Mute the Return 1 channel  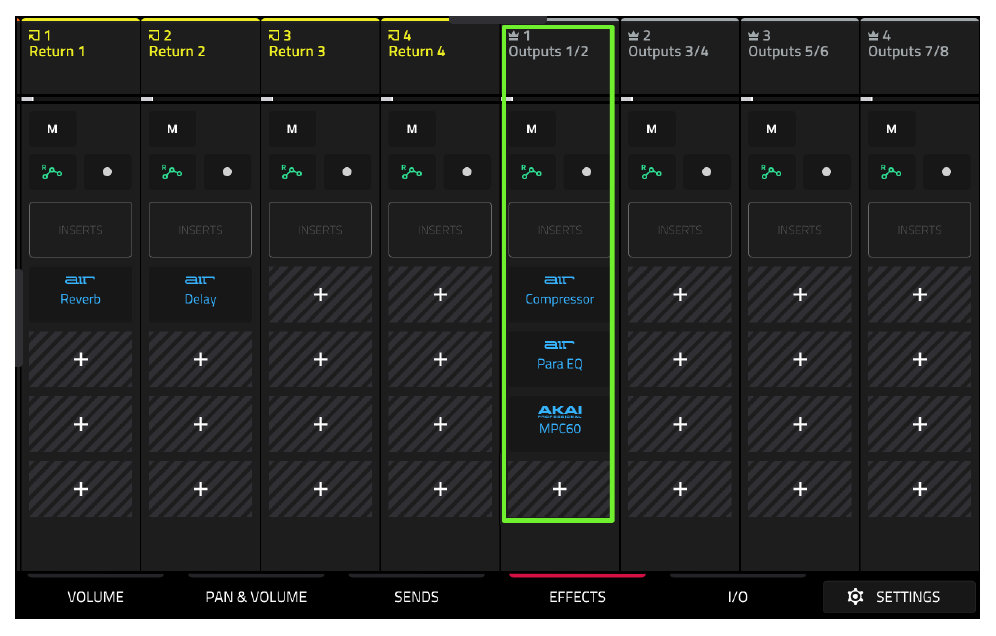52,129
